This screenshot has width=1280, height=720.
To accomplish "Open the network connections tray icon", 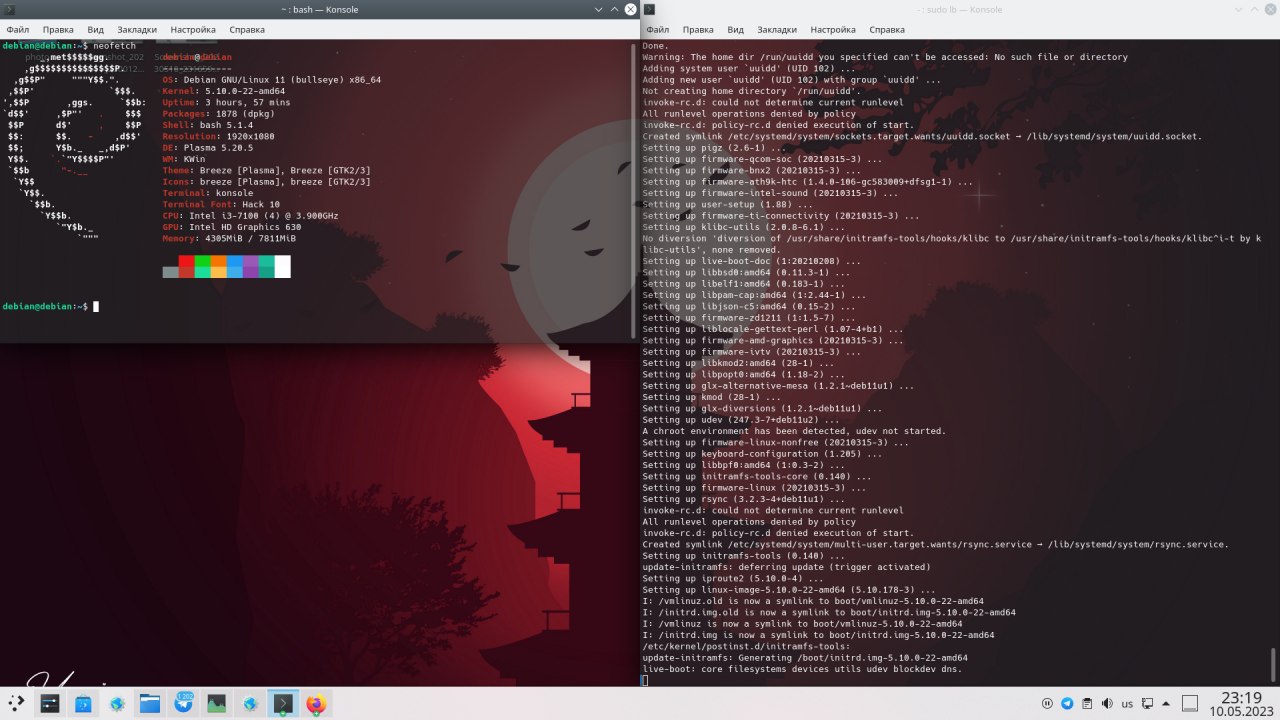I will coord(1149,703).
